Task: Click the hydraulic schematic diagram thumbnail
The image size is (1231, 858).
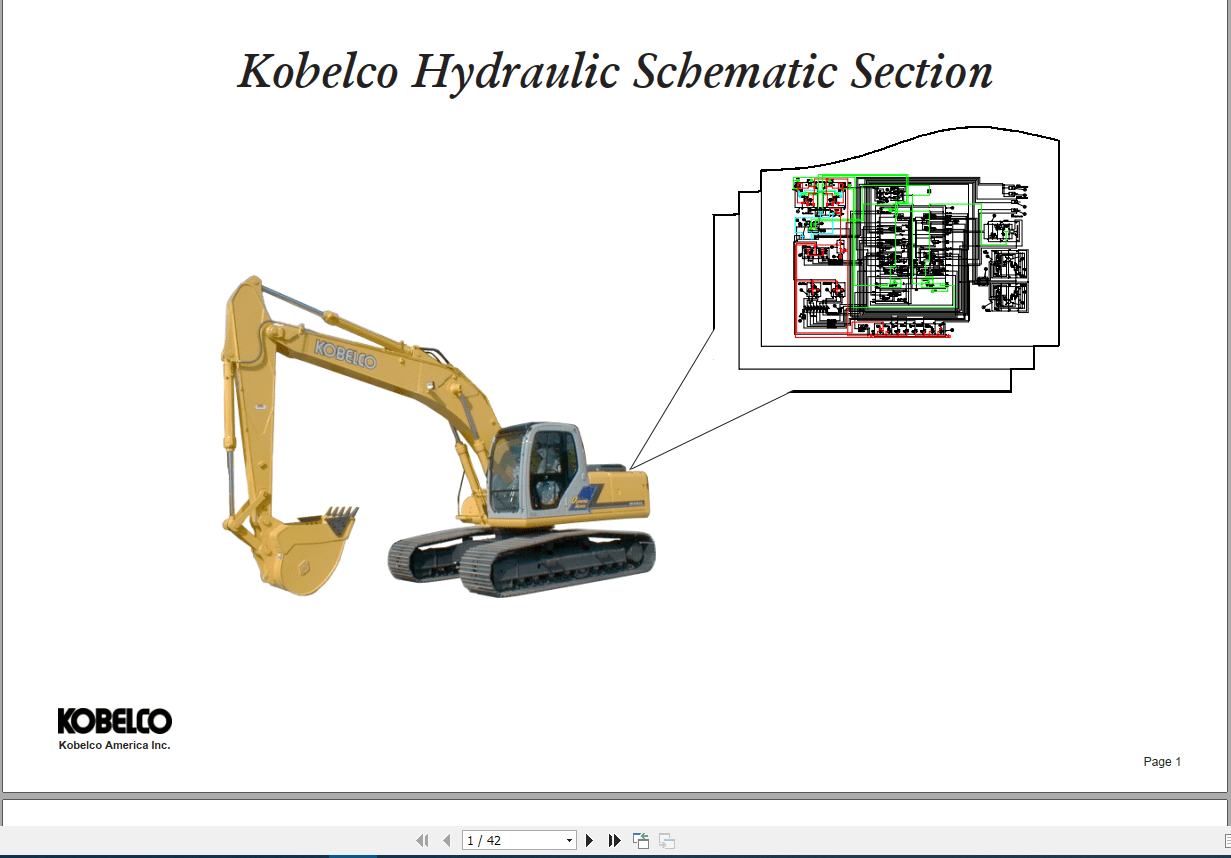Action: 910,258
